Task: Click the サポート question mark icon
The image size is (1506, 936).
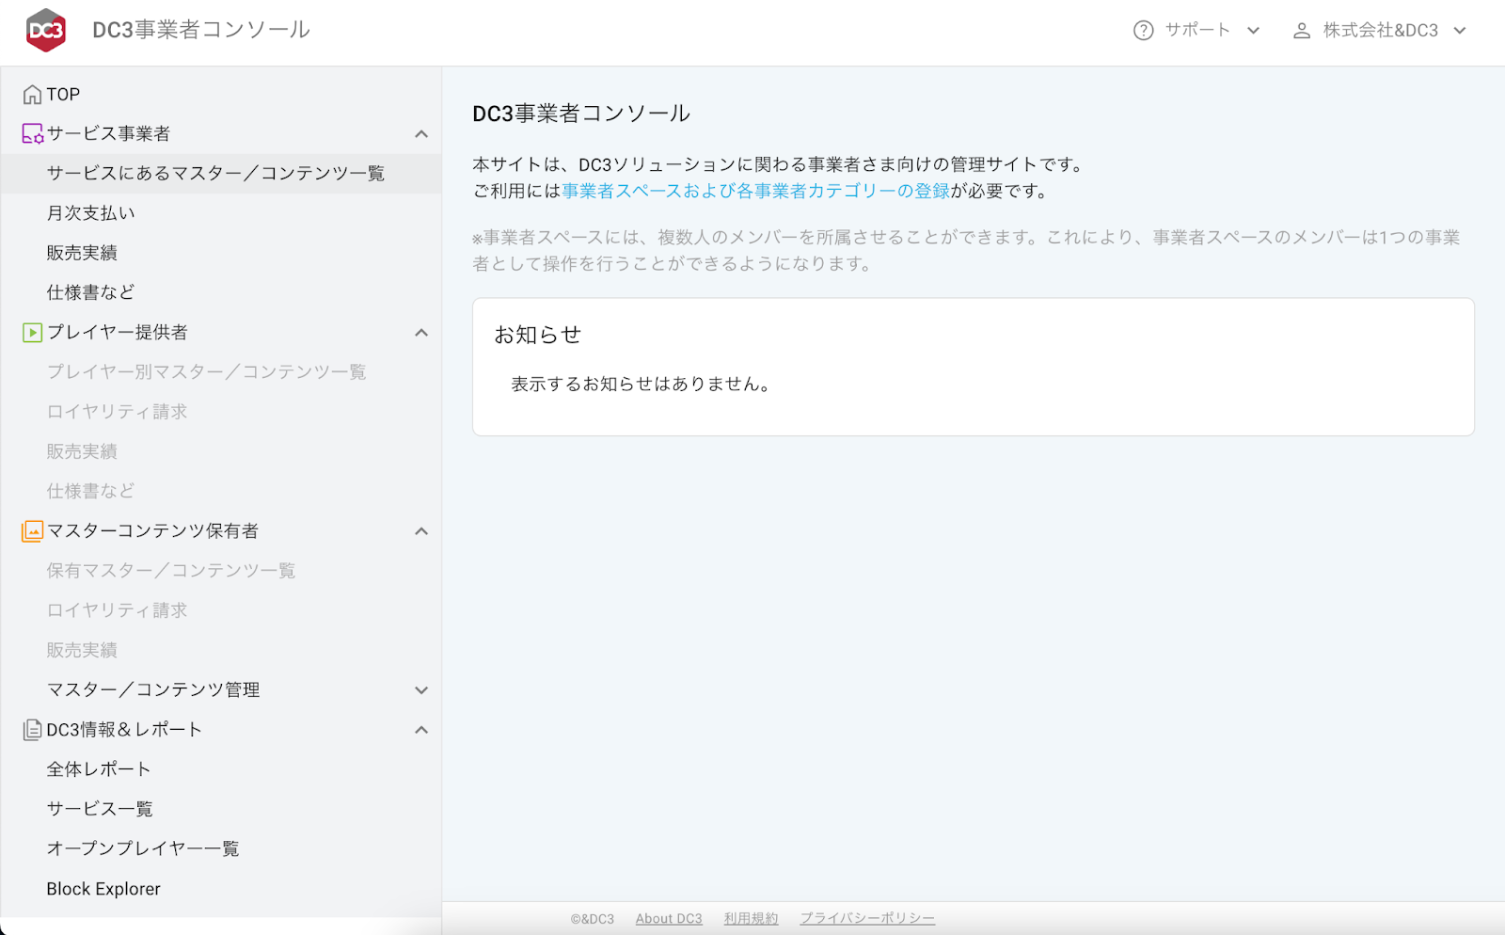Action: point(1143,31)
